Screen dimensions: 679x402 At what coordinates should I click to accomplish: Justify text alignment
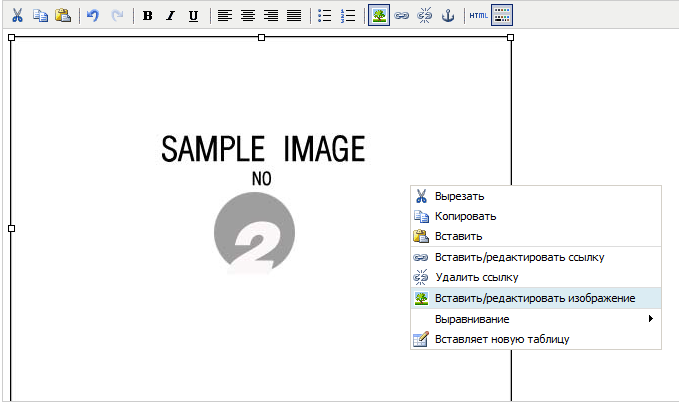pos(294,16)
